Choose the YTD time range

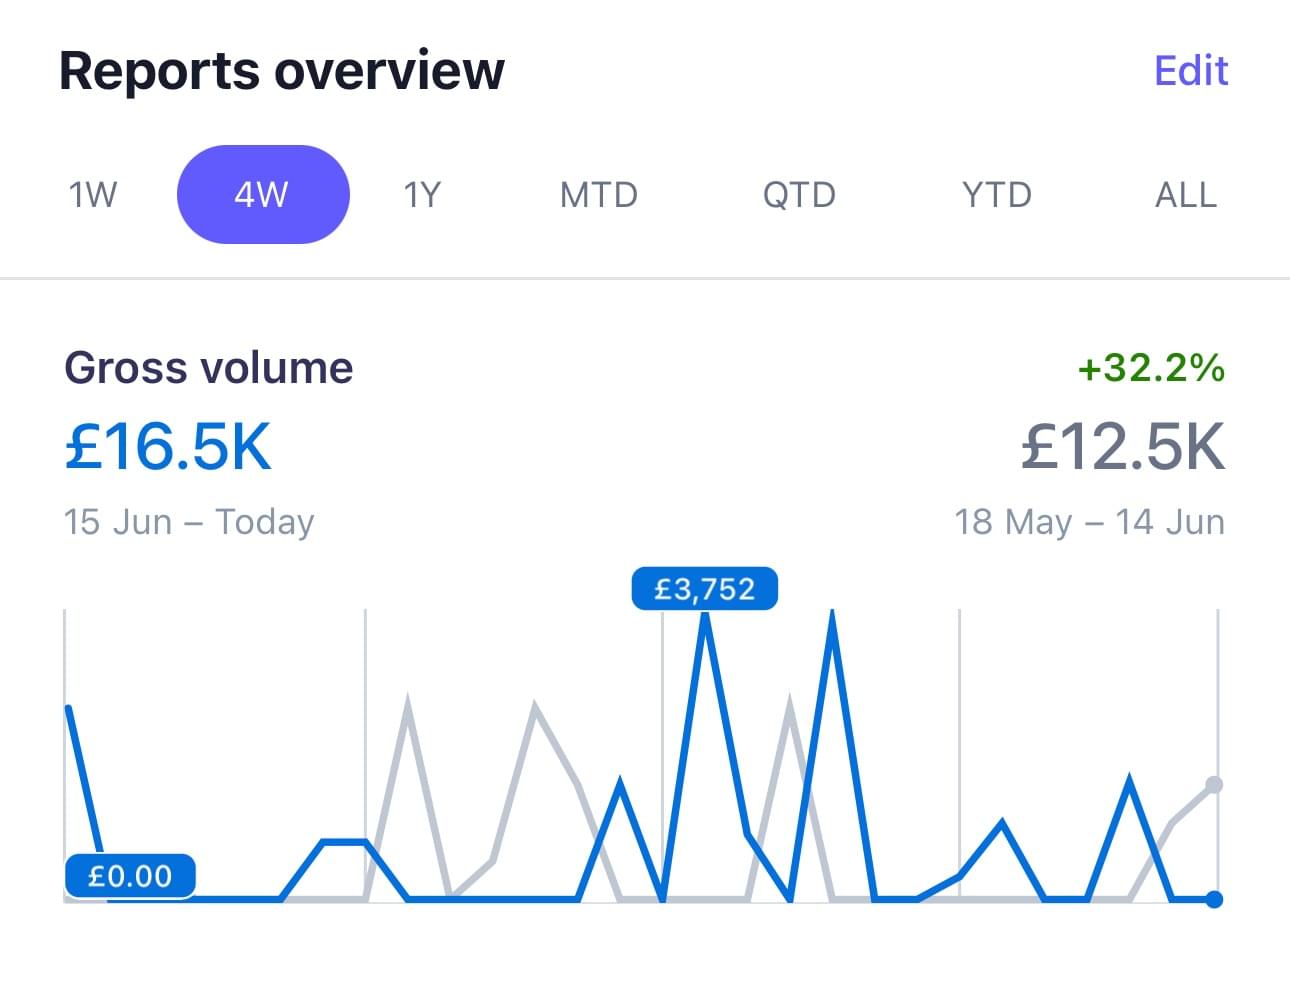click(996, 194)
